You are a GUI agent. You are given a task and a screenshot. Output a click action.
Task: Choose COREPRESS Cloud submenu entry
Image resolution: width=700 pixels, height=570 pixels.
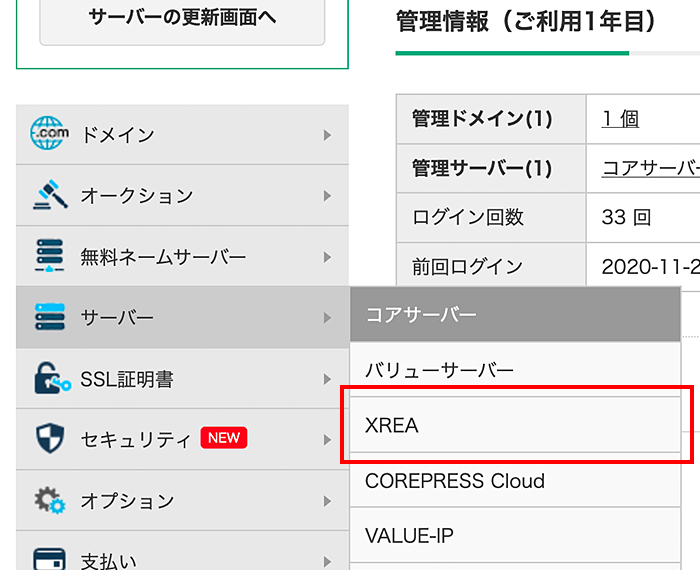point(454,481)
